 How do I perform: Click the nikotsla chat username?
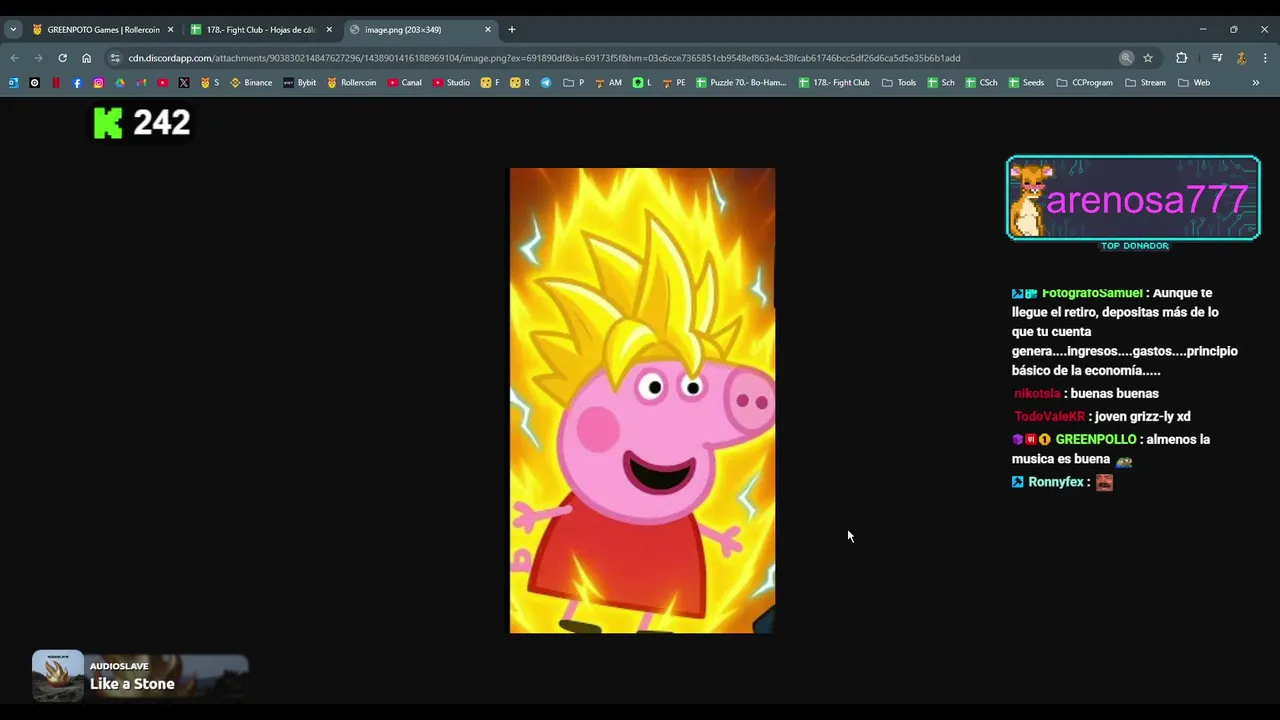[x=1036, y=394]
